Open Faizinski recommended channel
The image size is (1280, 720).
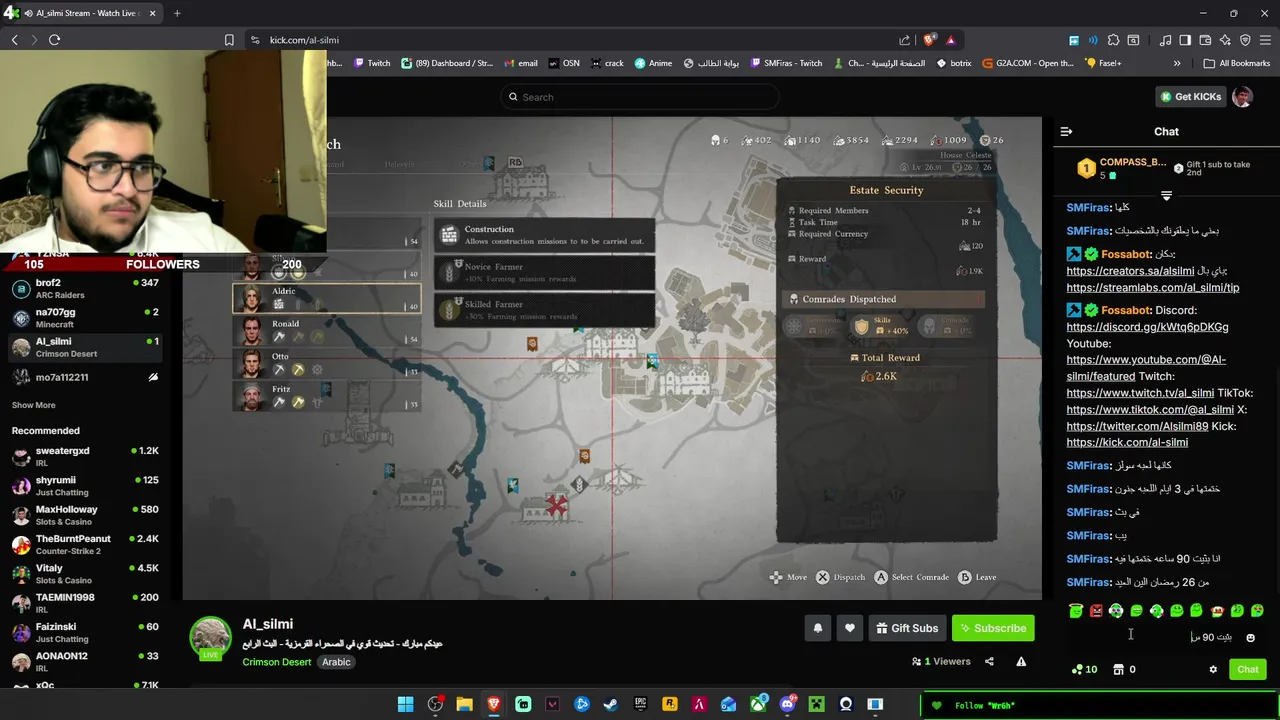(85, 632)
